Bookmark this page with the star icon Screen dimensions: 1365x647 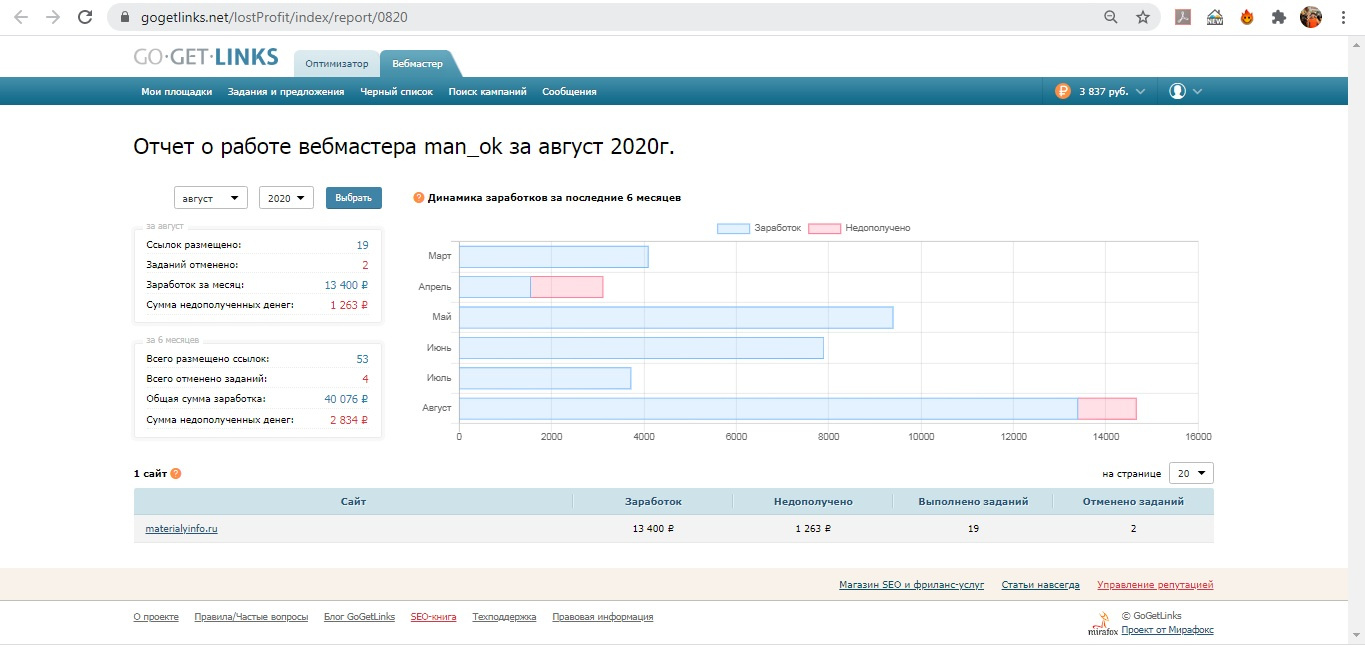pyautogui.click(x=1142, y=17)
